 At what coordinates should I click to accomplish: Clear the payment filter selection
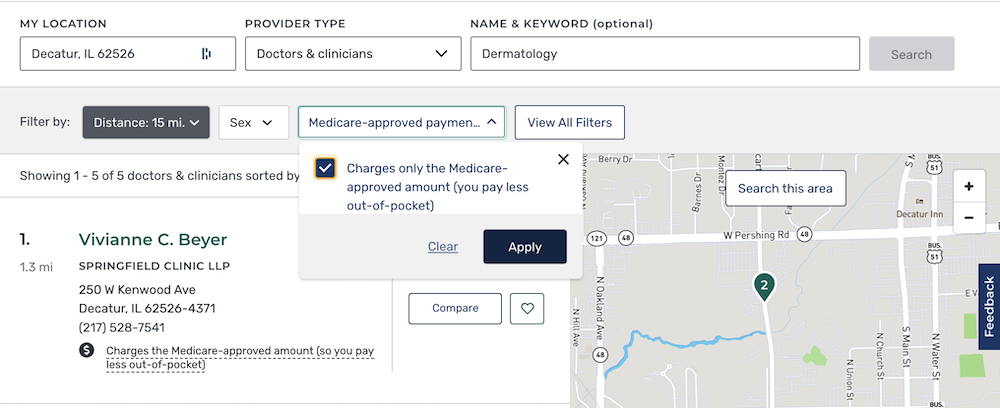pos(443,247)
